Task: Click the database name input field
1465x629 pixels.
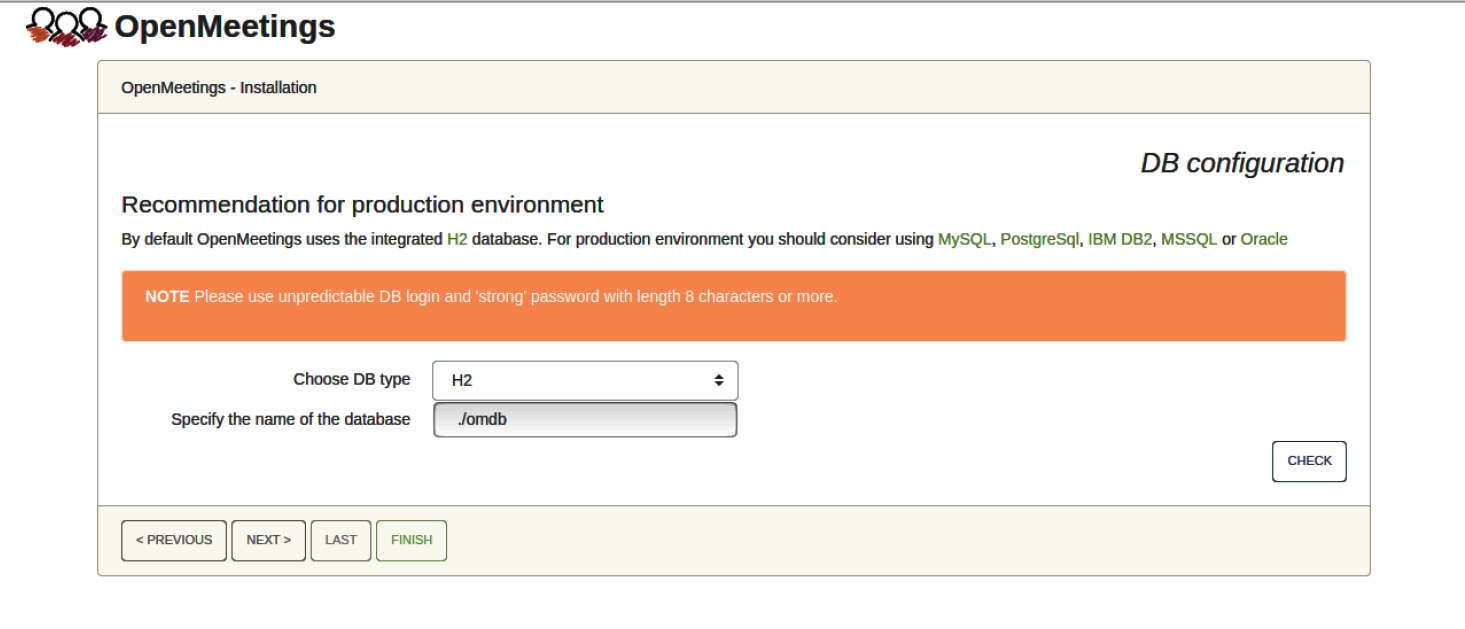Action: [x=585, y=420]
